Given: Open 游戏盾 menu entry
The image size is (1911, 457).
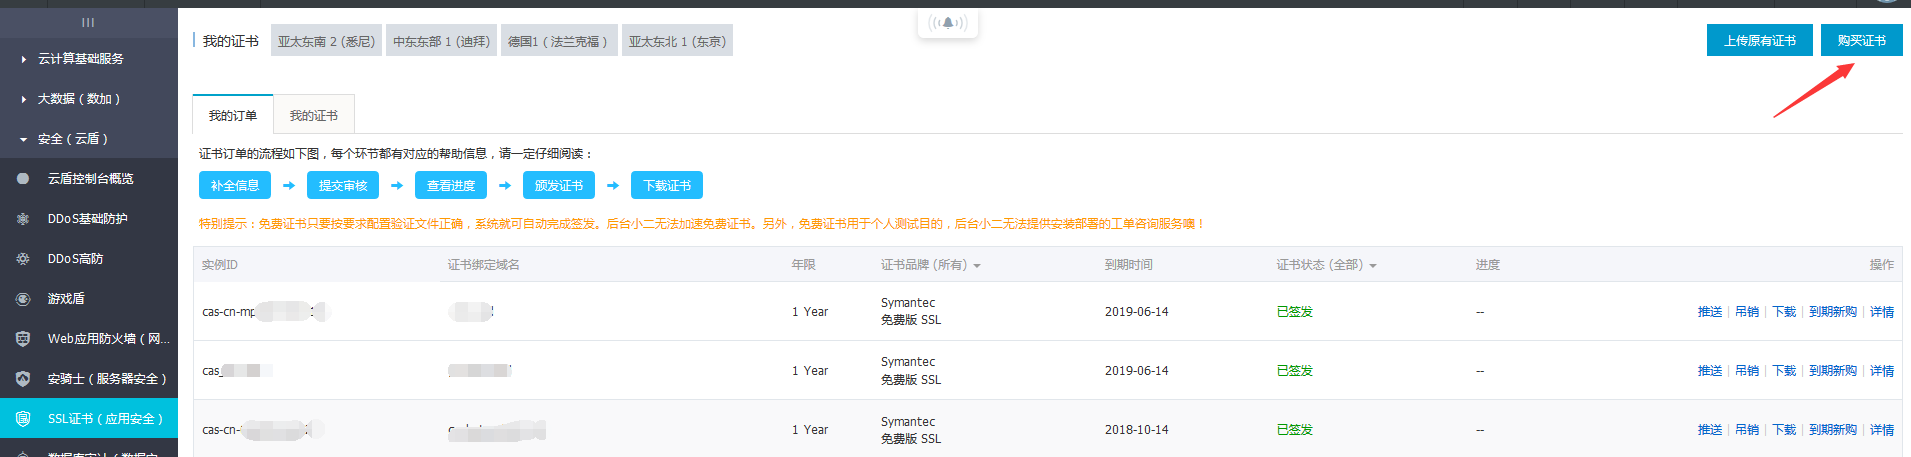Looking at the screenshot, I should [89, 299].
